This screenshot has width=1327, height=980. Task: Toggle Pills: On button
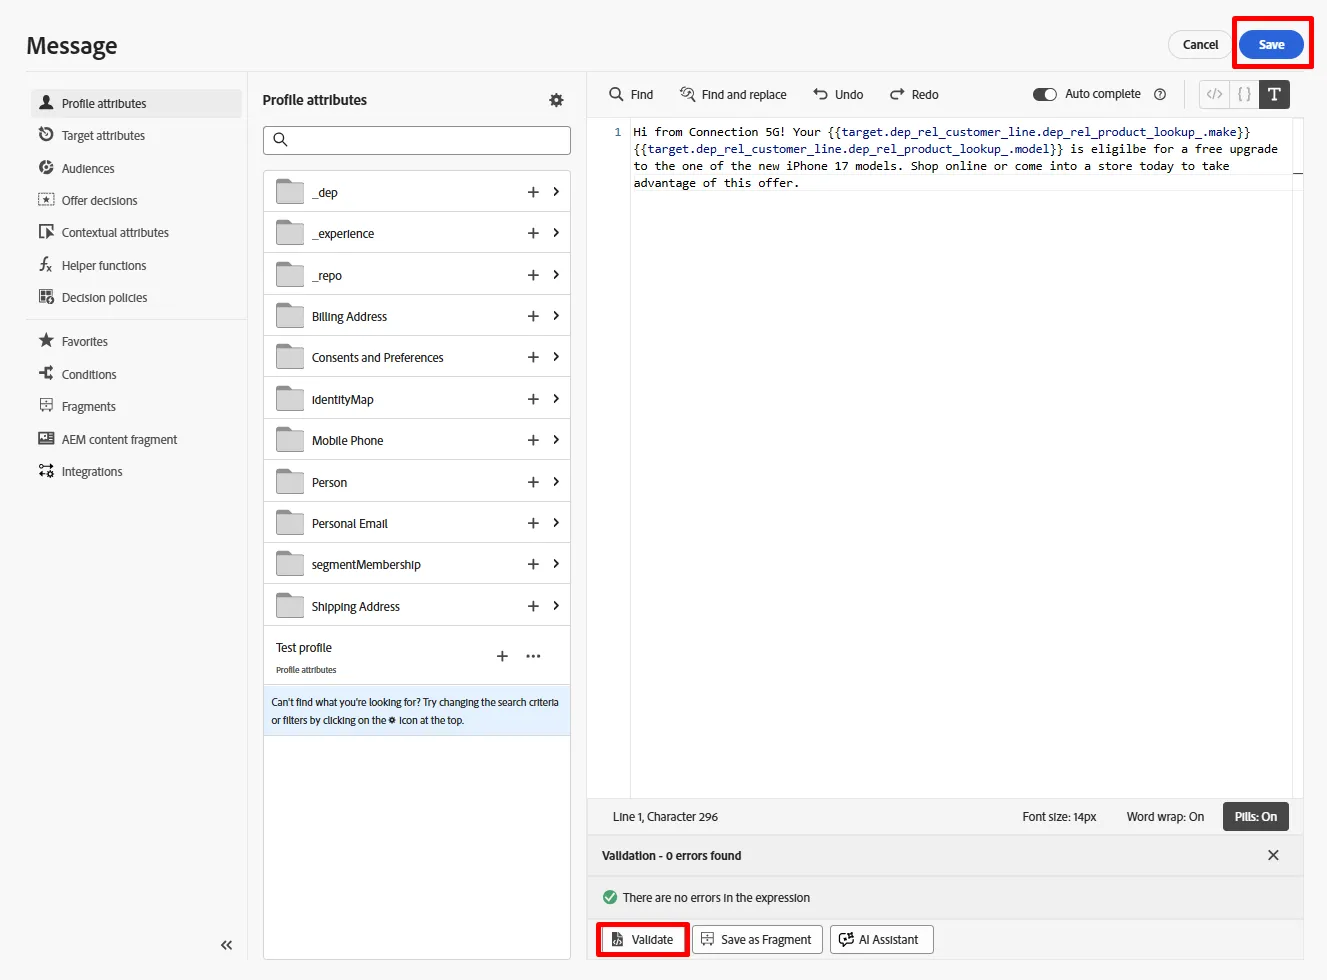[x=1255, y=816]
